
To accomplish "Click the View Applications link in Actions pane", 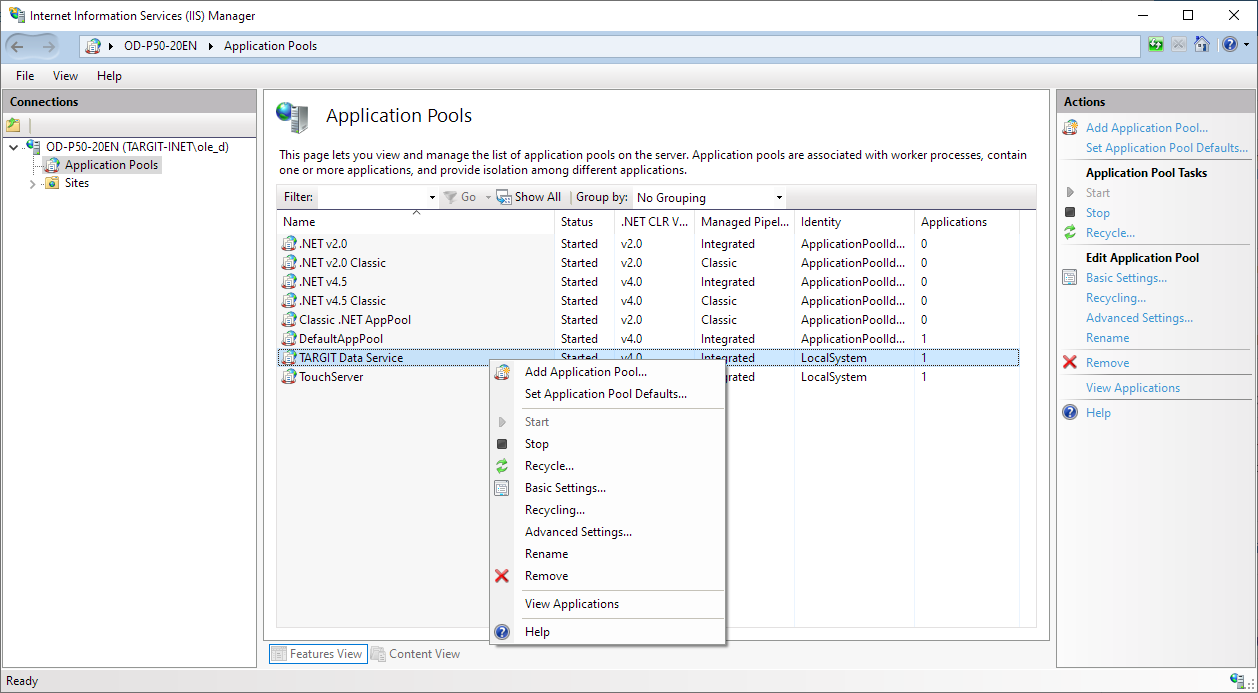I will pyautogui.click(x=1133, y=388).
